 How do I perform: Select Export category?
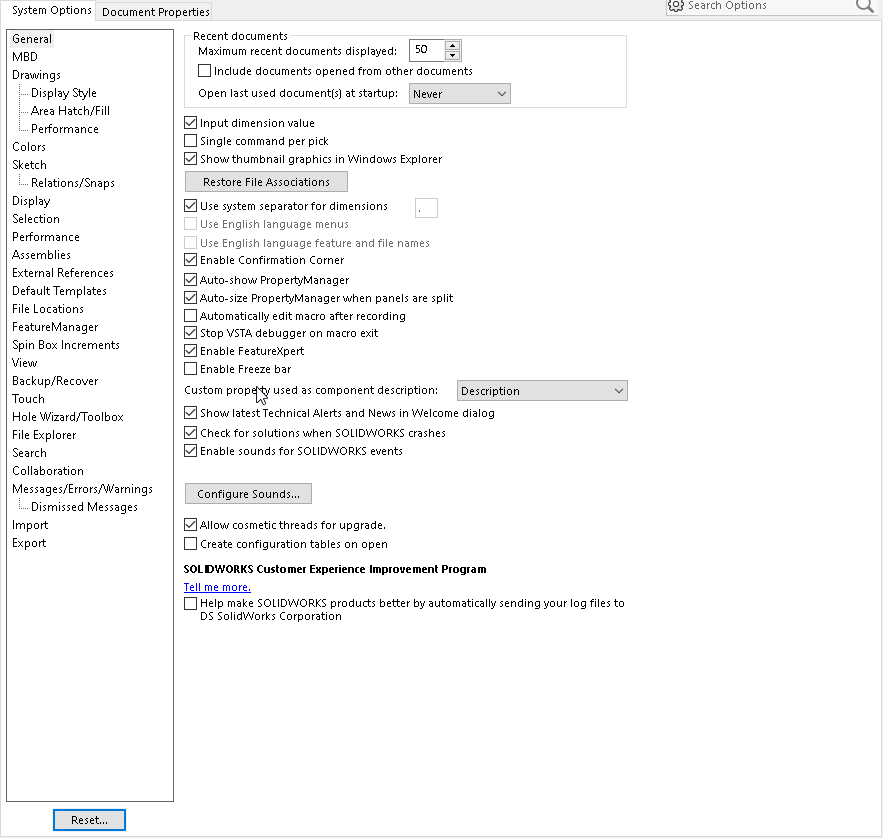(x=29, y=543)
